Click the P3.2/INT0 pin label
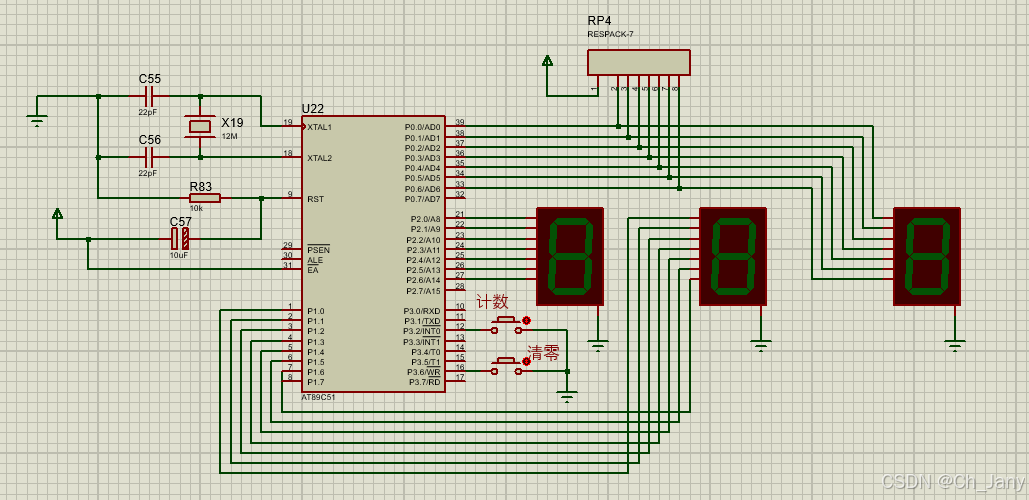Image resolution: width=1029 pixels, height=500 pixels. click(422, 331)
